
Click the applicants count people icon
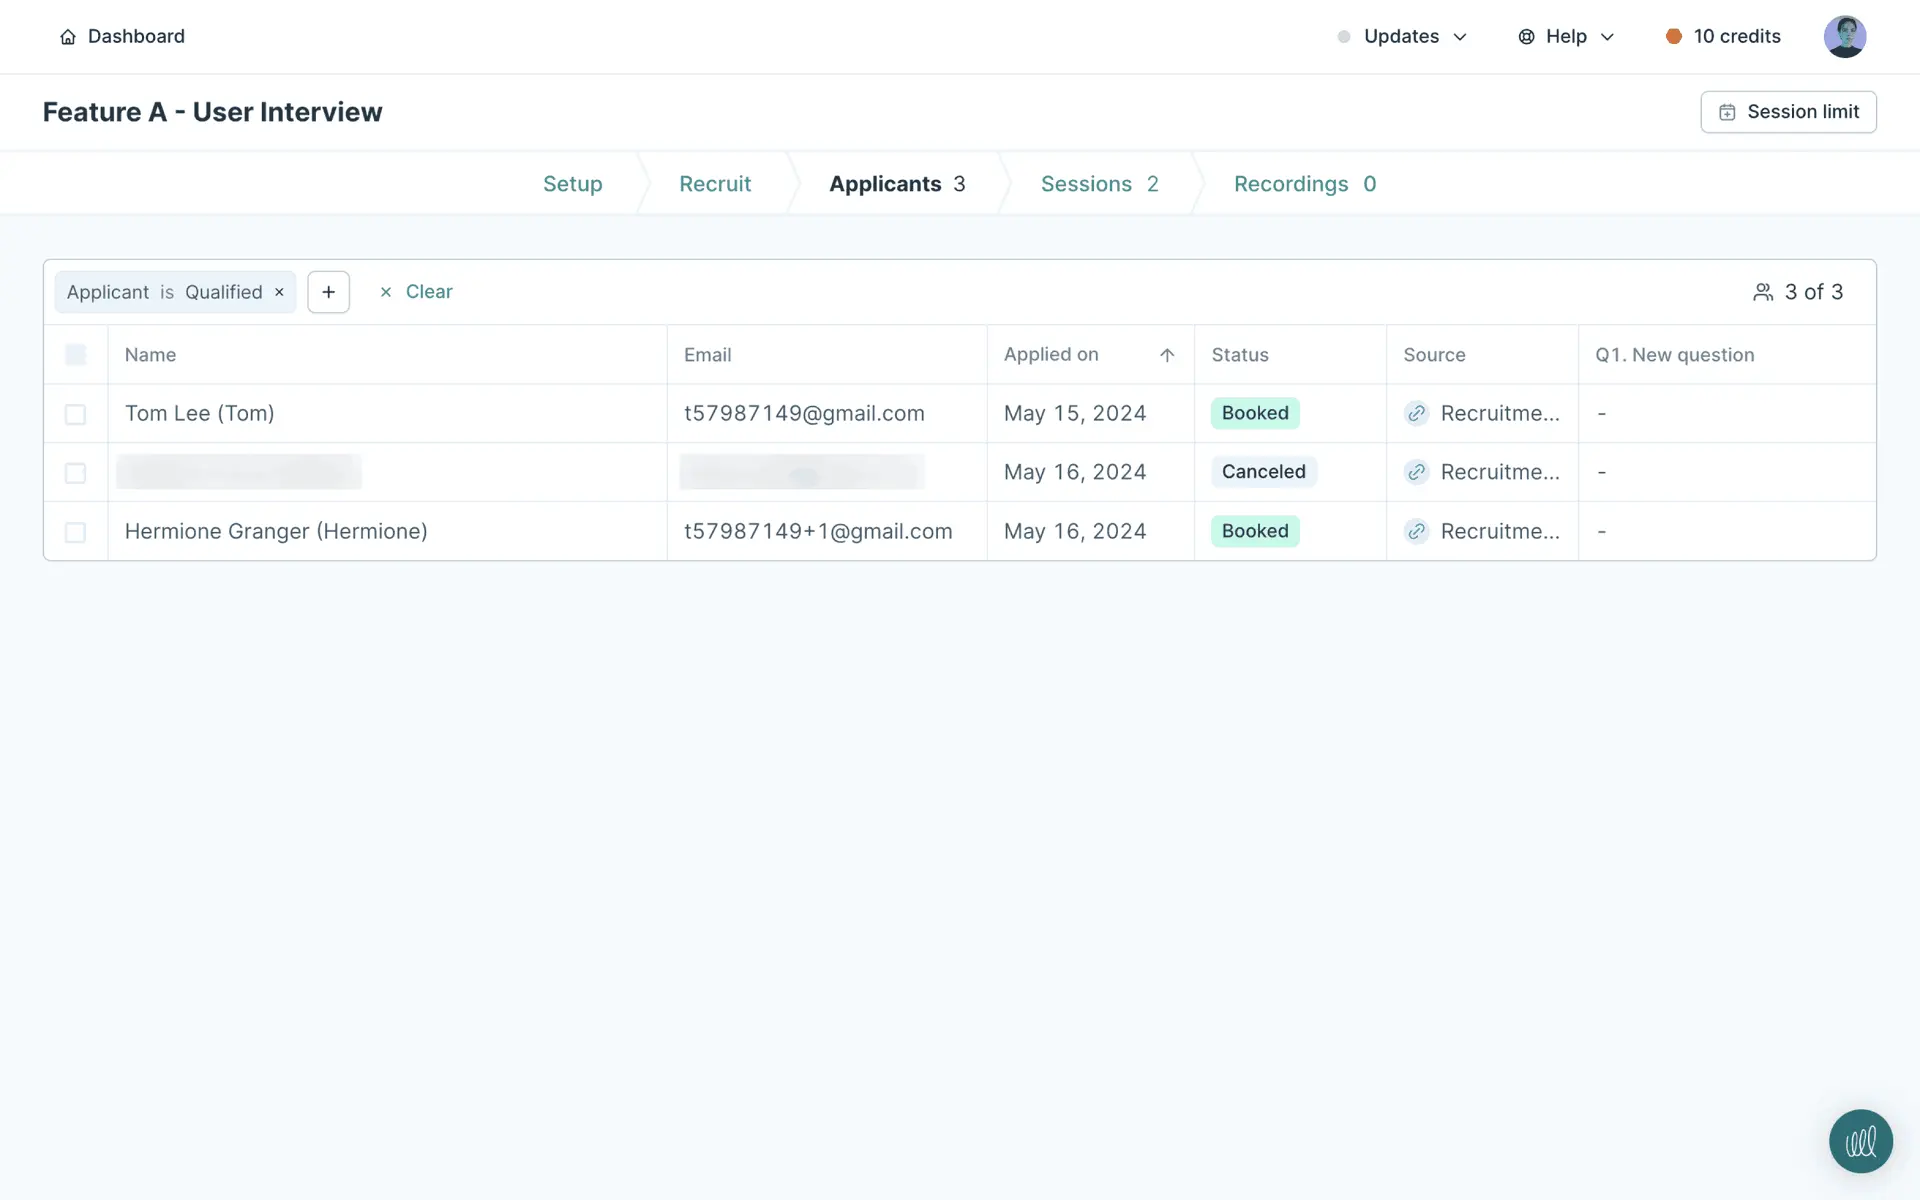(1763, 292)
